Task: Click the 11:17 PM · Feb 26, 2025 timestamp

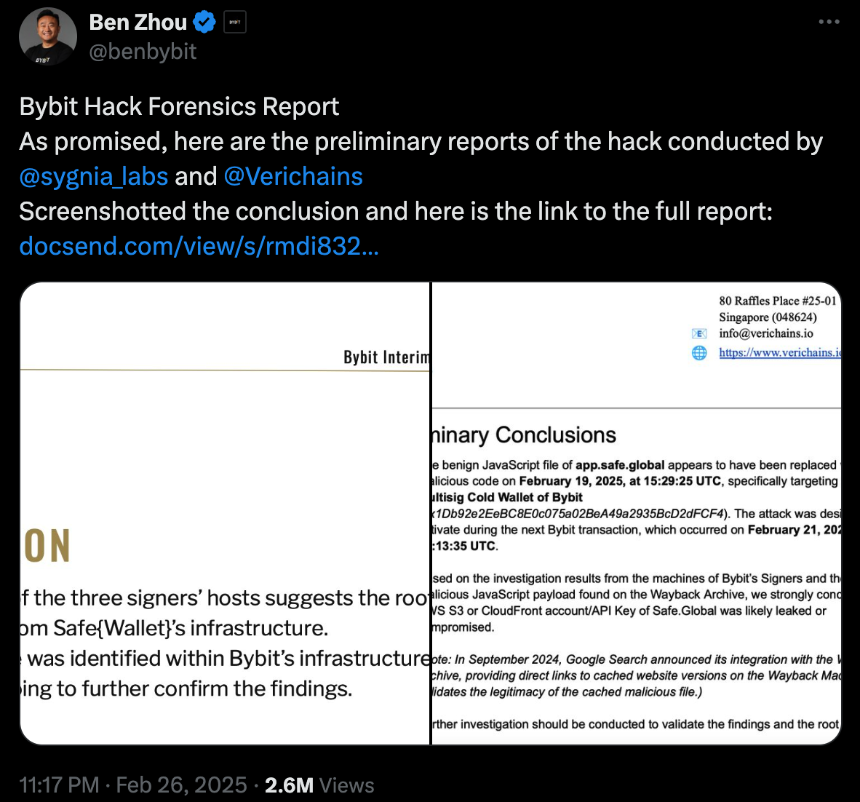Action: click(x=133, y=785)
